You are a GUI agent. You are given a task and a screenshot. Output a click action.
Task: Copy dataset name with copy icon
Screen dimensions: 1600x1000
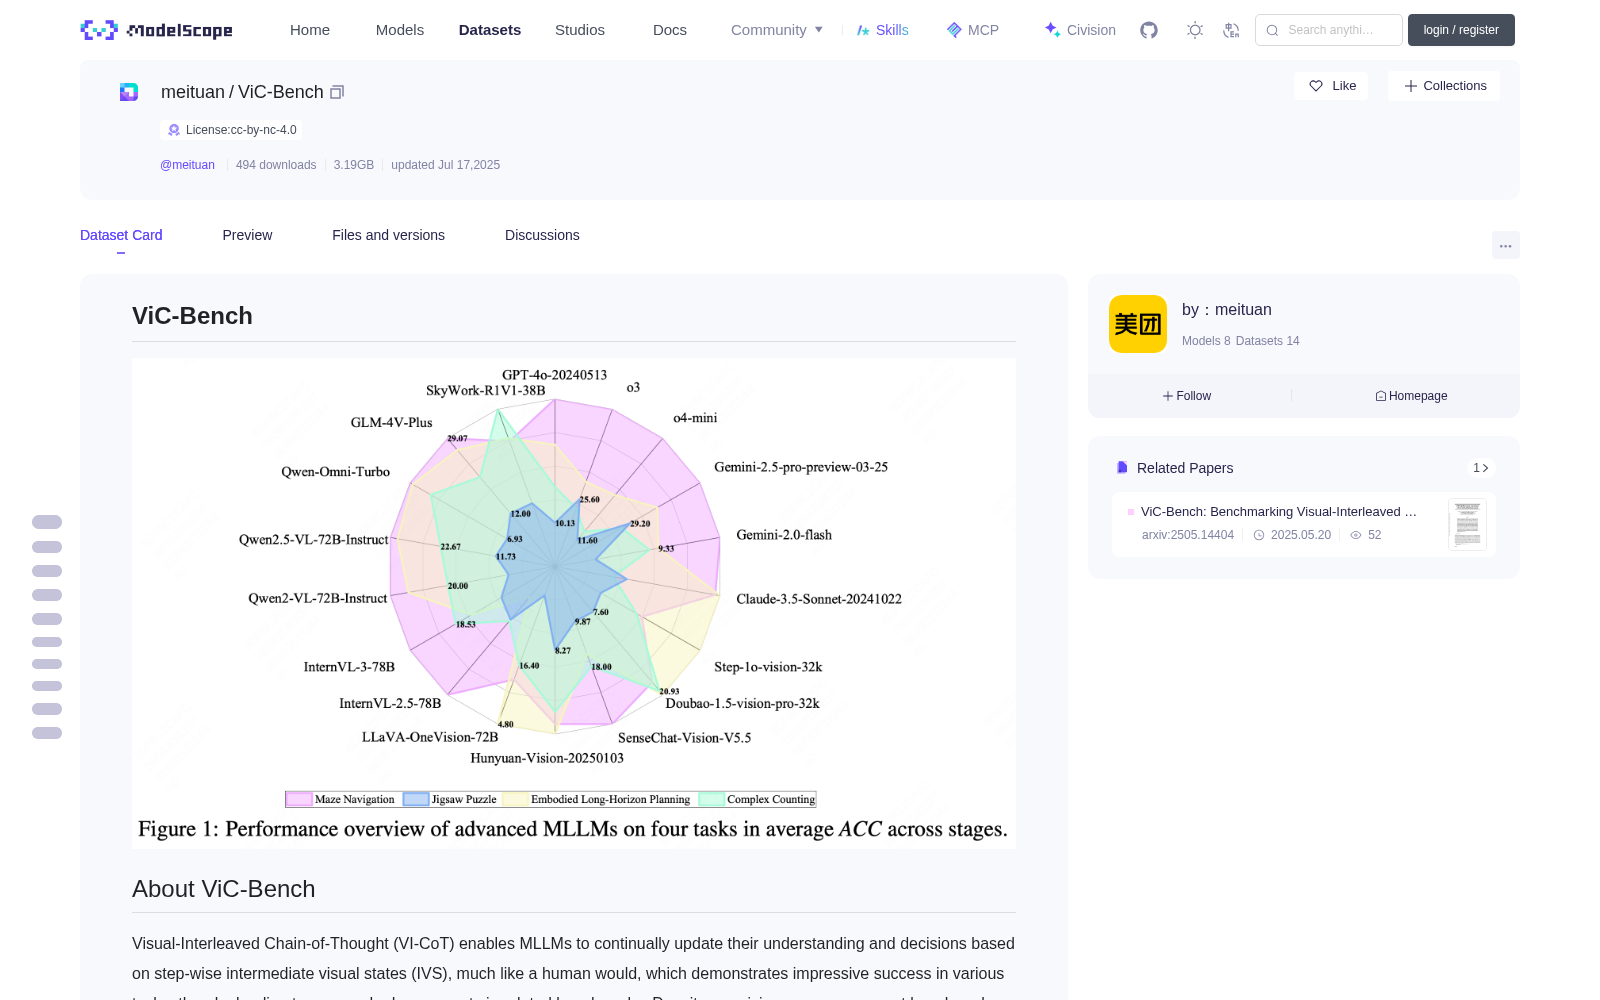(x=337, y=92)
